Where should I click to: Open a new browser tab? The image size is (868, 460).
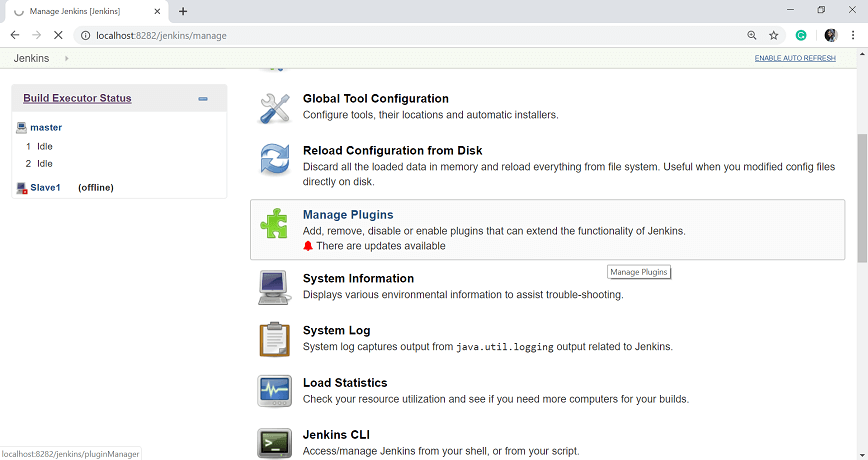click(183, 11)
